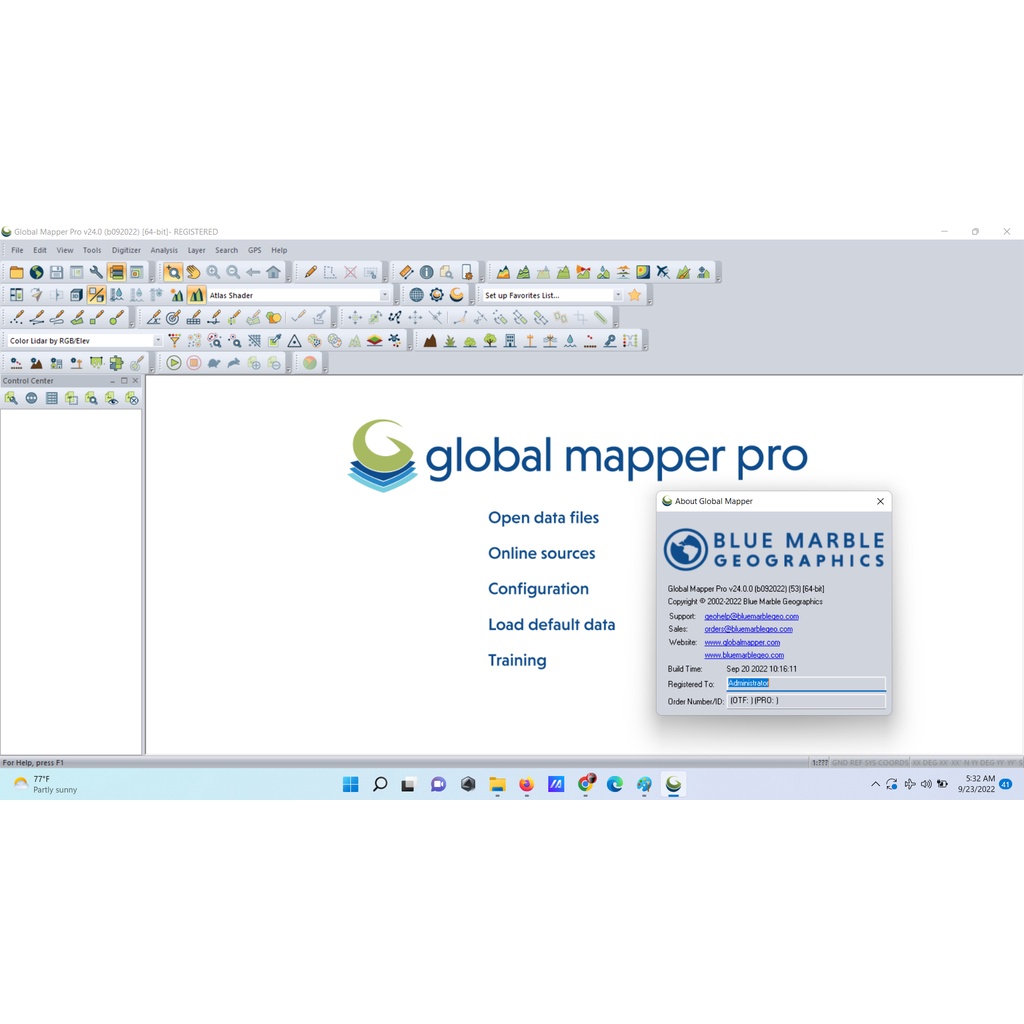Click the grid globe icon

pos(417,295)
